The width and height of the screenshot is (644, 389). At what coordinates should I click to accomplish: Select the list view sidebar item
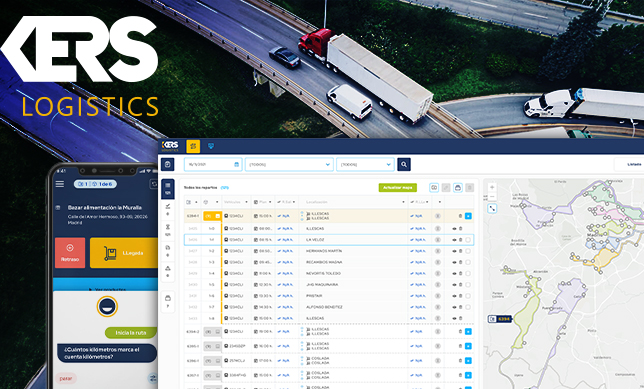[x=168, y=189]
